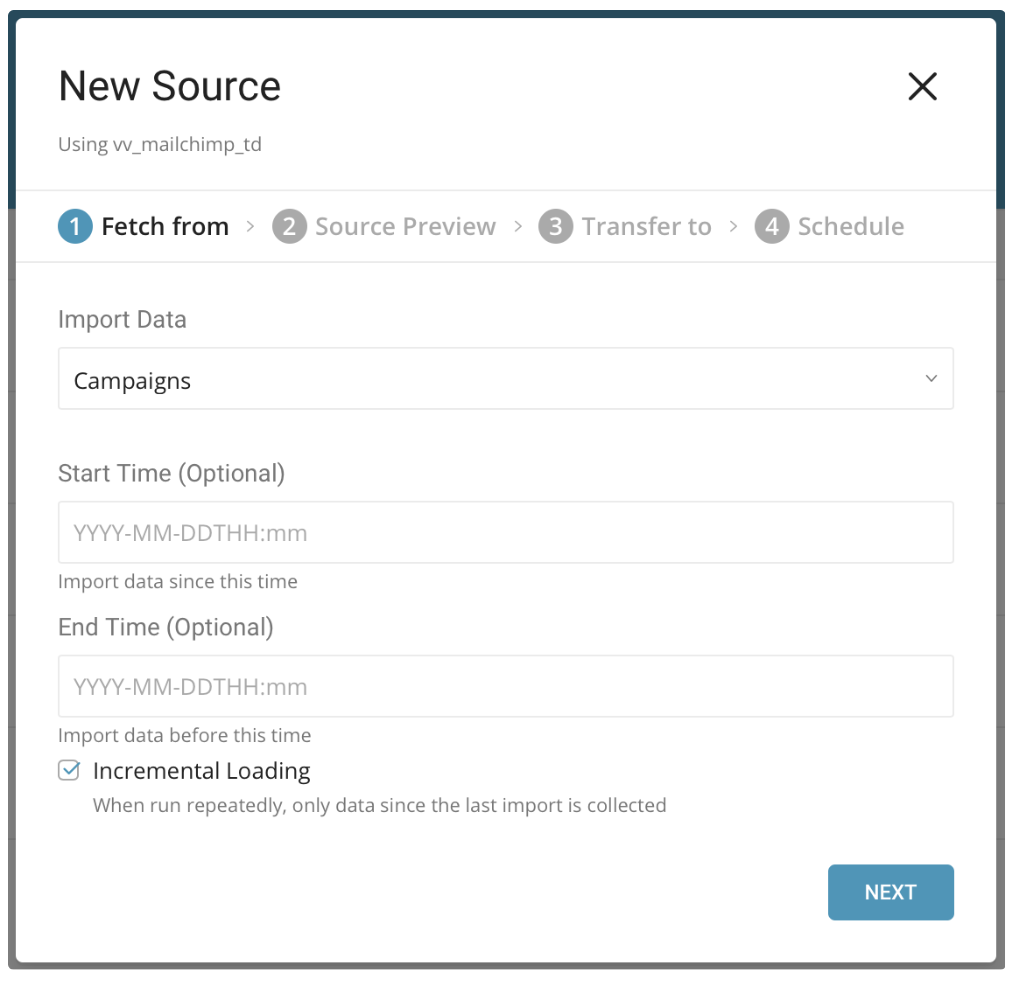Image resolution: width=1020 pixels, height=984 pixels.
Task: Click the Incremental Loading label text
Action: point(201,771)
